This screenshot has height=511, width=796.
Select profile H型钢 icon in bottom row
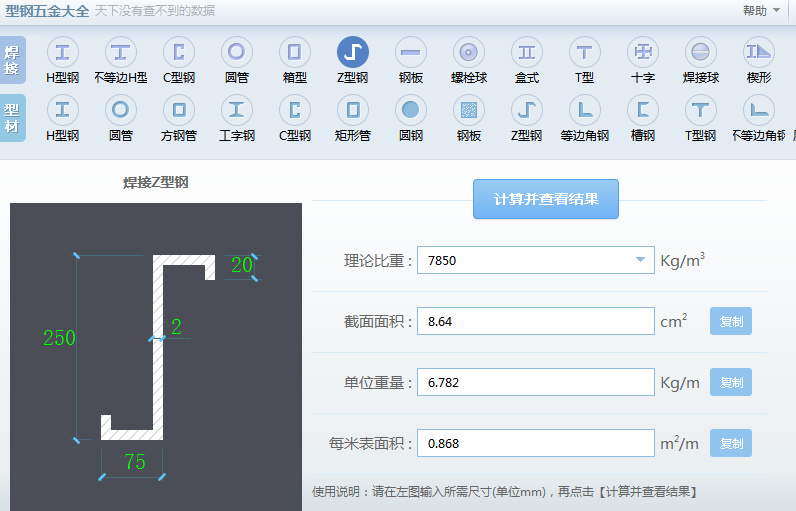coord(62,110)
